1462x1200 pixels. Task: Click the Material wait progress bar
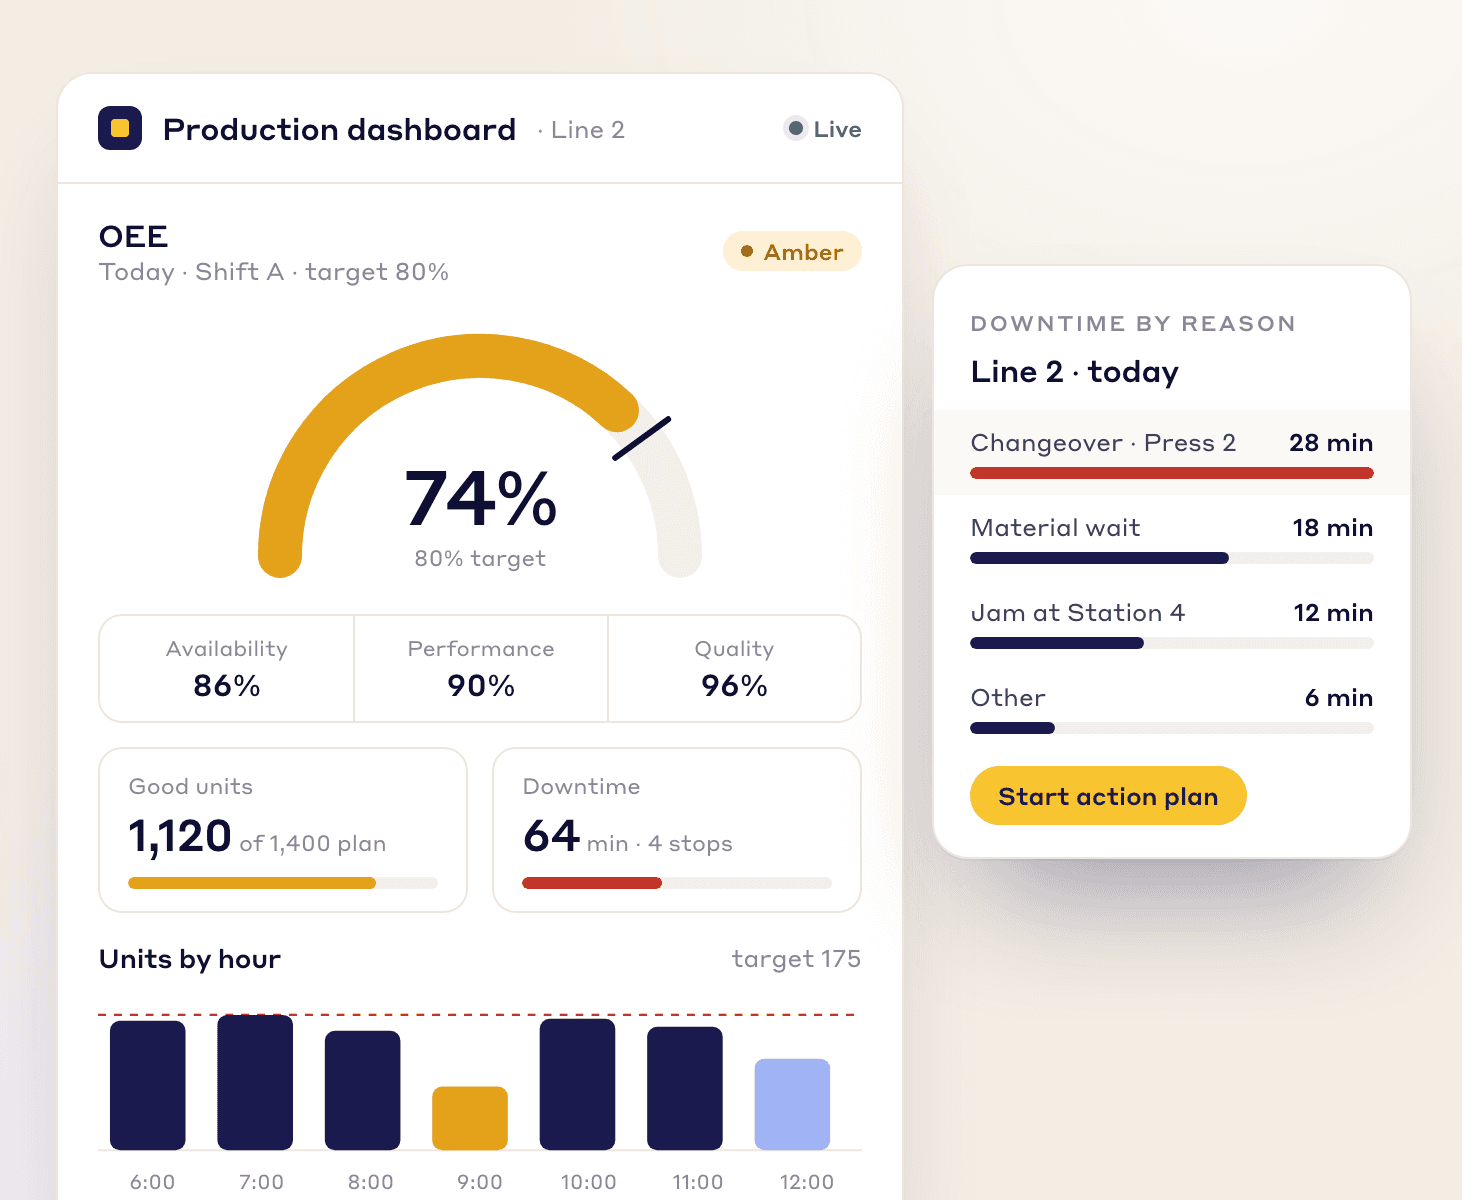tap(1172, 558)
